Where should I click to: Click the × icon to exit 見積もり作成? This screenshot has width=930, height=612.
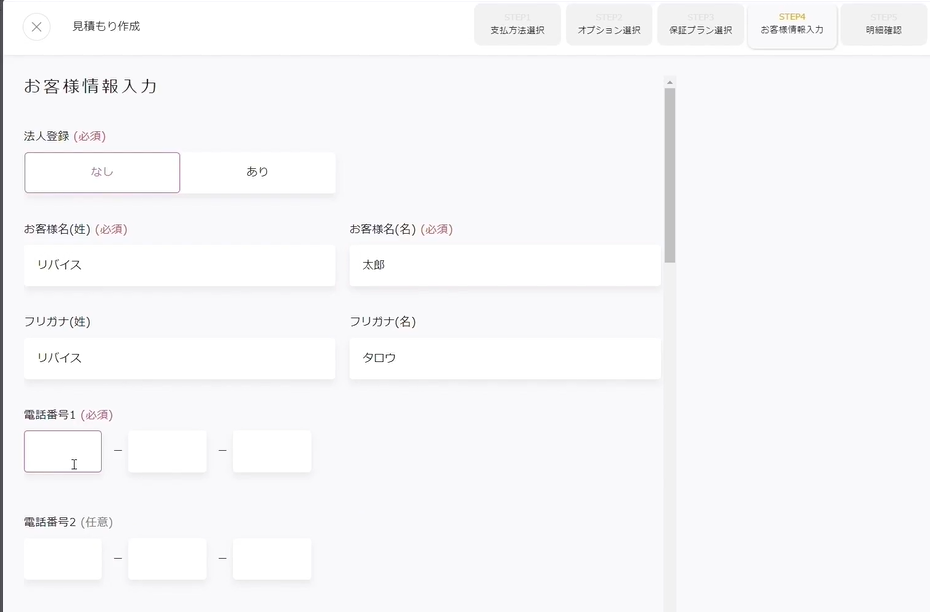tap(36, 27)
